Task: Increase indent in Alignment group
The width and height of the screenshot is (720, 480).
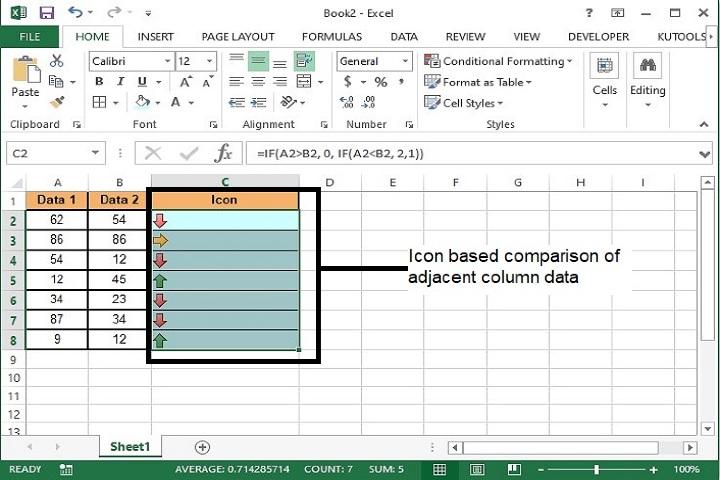Action: tap(259, 102)
